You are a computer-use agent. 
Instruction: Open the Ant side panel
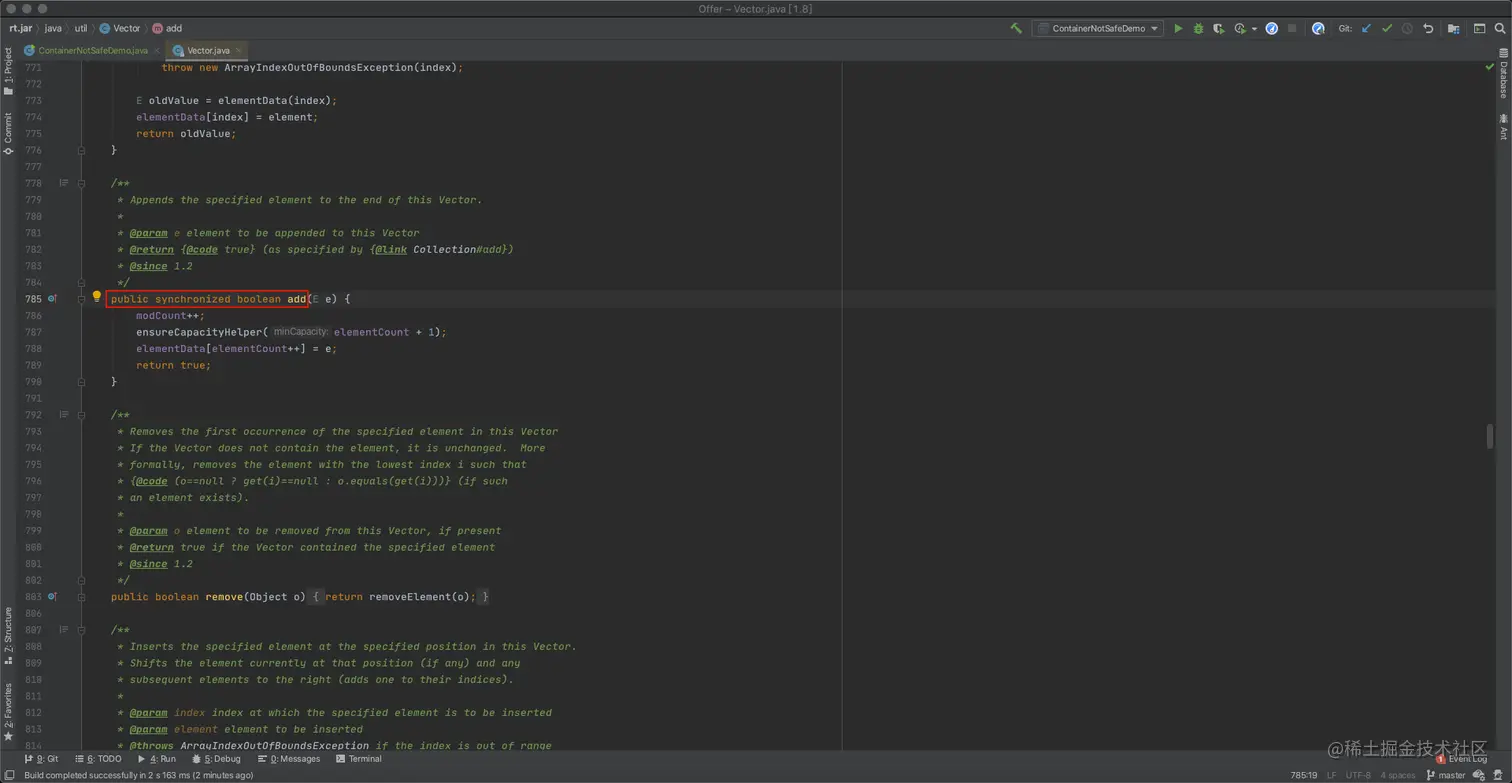(x=1503, y=126)
